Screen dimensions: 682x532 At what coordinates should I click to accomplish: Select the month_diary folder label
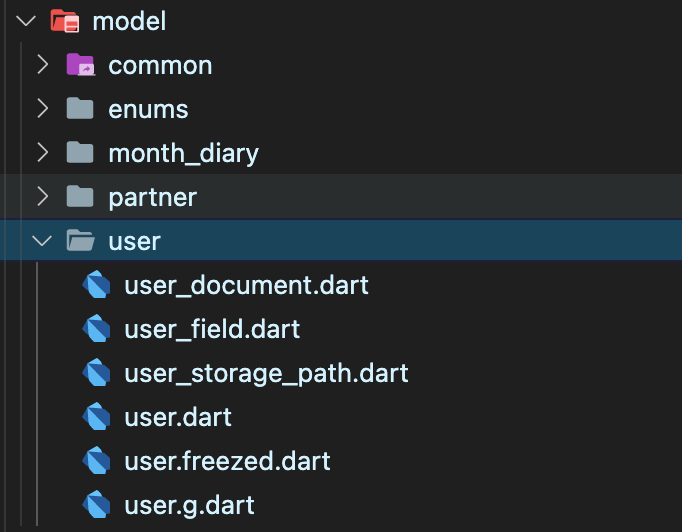point(184,154)
